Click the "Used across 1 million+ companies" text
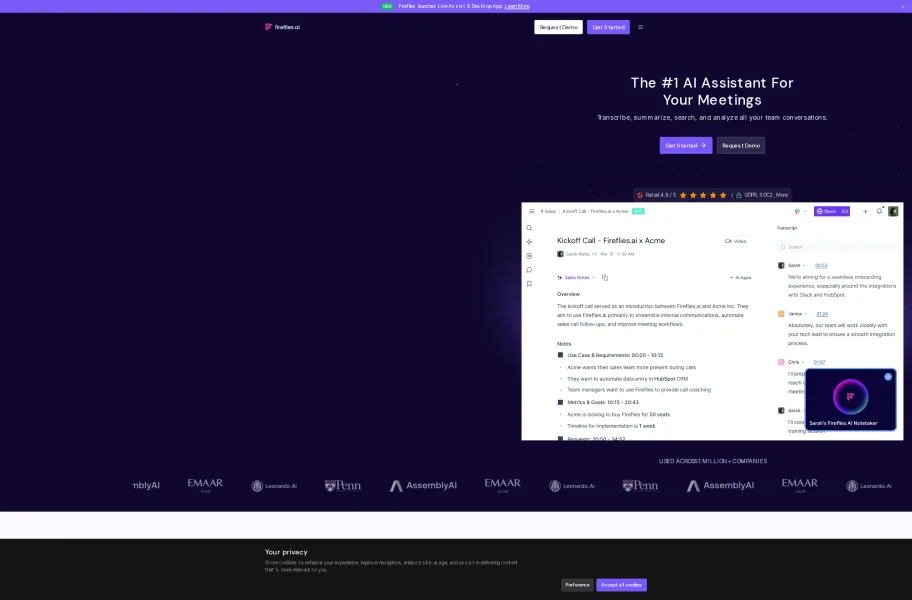Image resolution: width=912 pixels, height=600 pixels. click(x=713, y=461)
